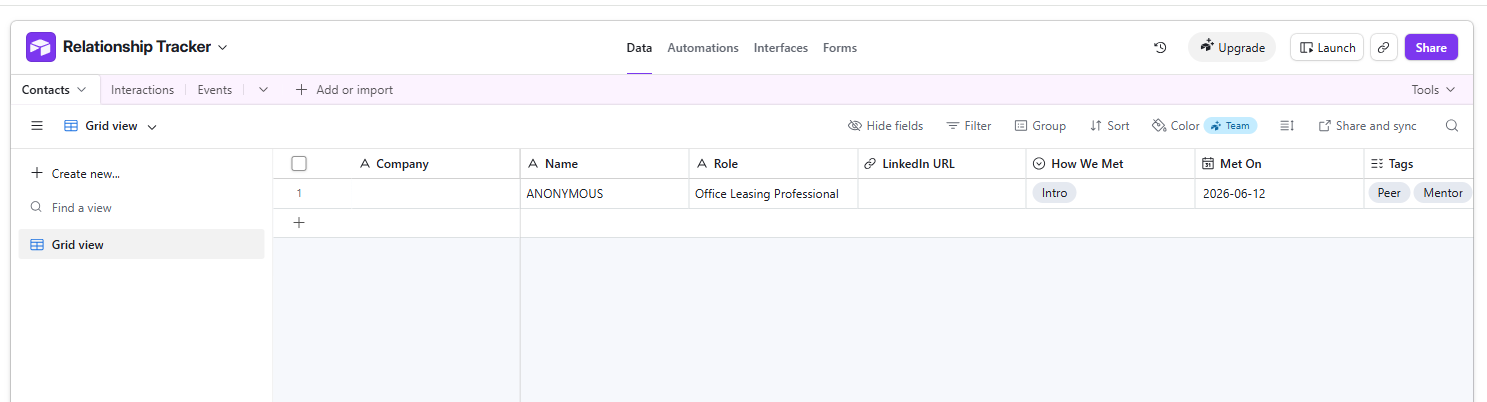The height and width of the screenshot is (402, 1487).
Task: Click the Launch button
Action: click(1327, 47)
